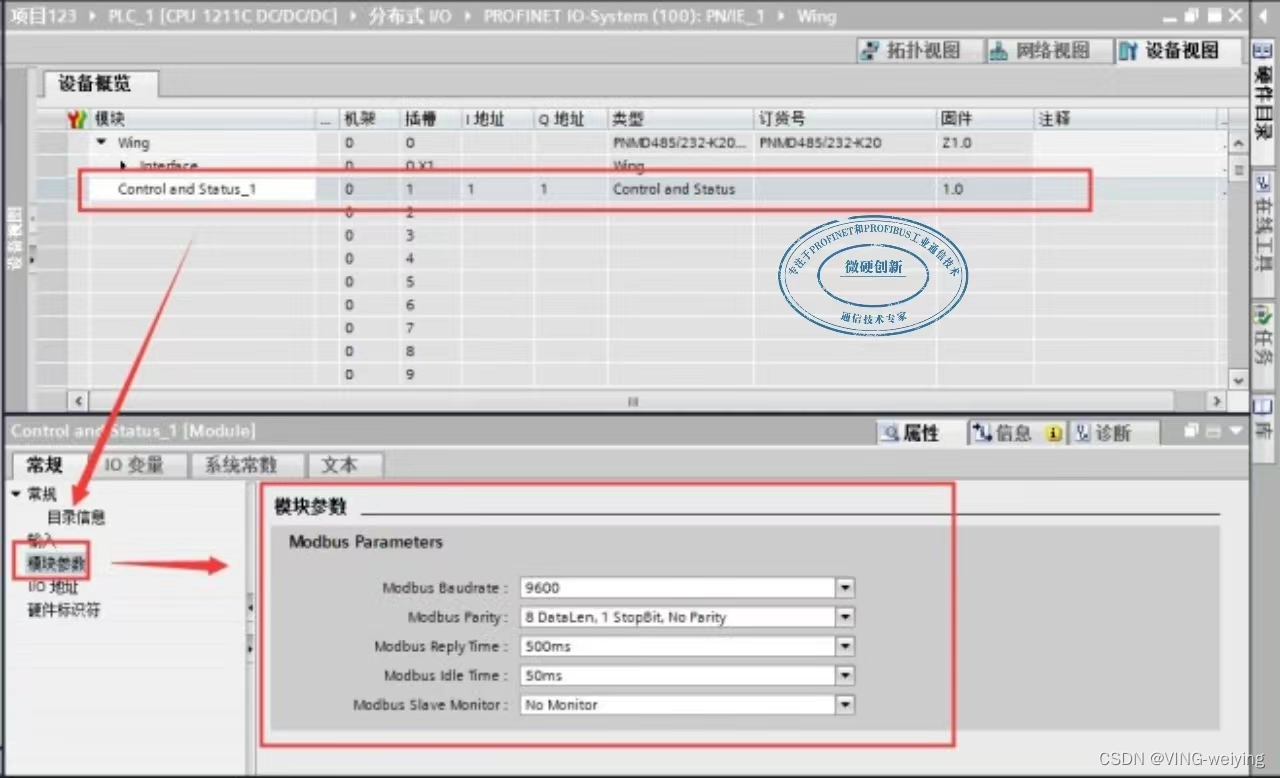This screenshot has width=1280, height=778.
Task: Open the Modbus Baudrate dropdown arrow
Action: click(846, 588)
